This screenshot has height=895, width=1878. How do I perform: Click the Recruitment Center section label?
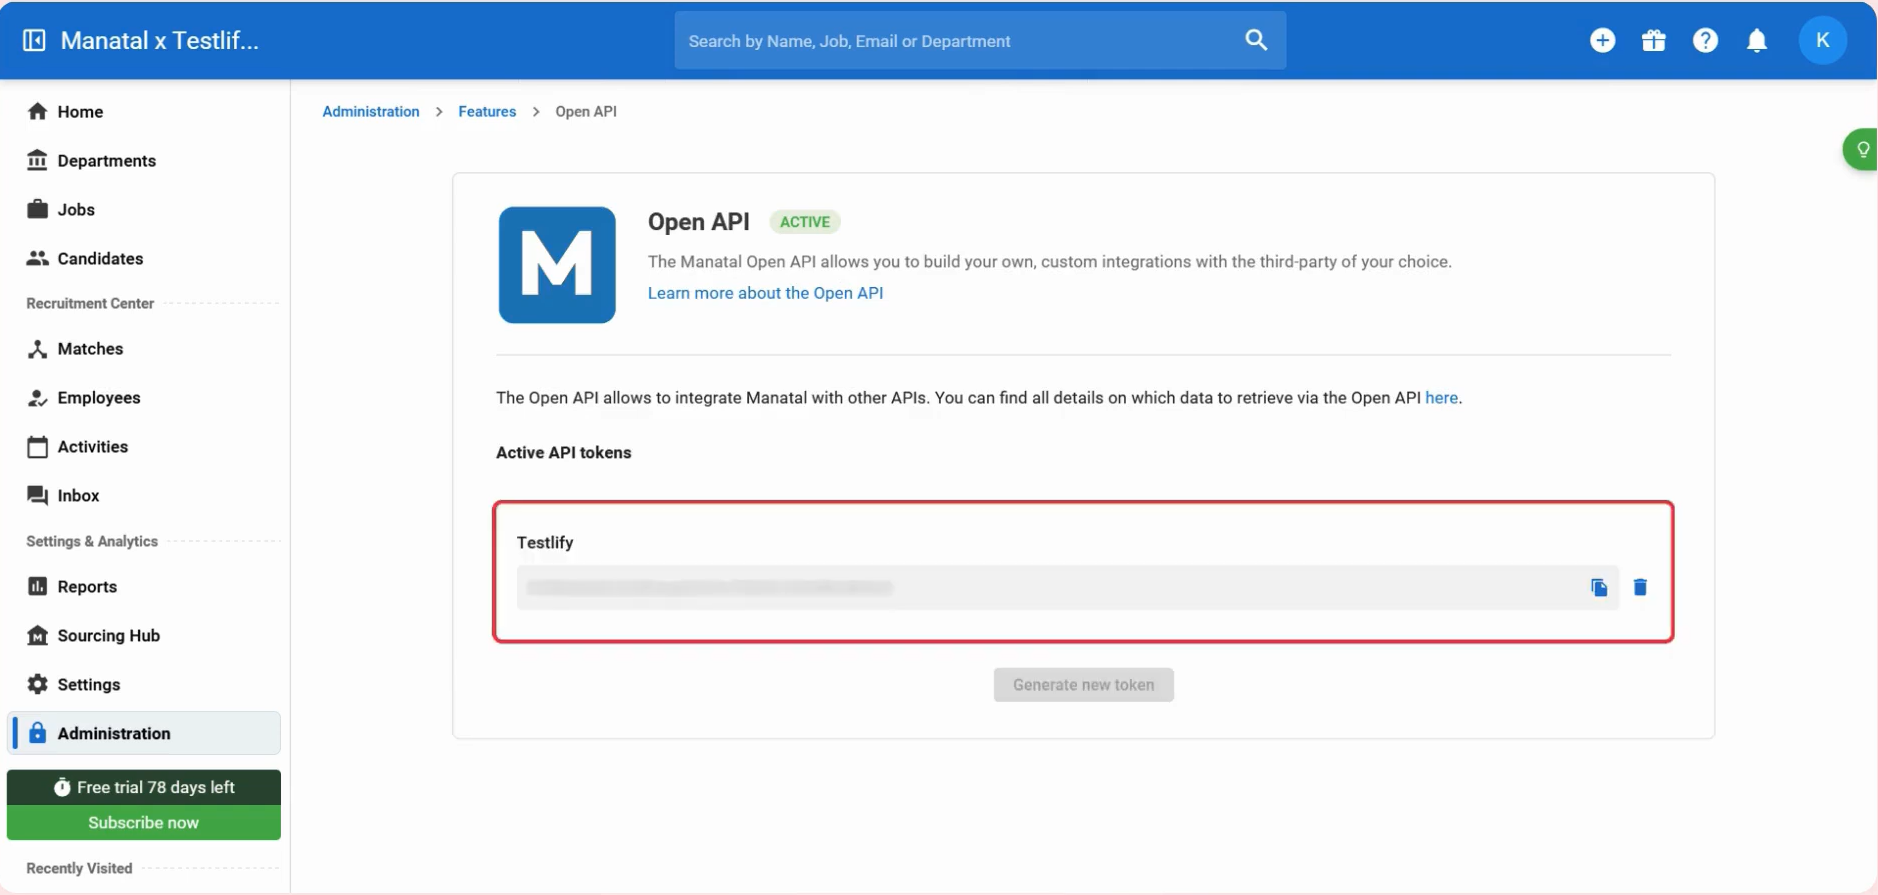(90, 304)
